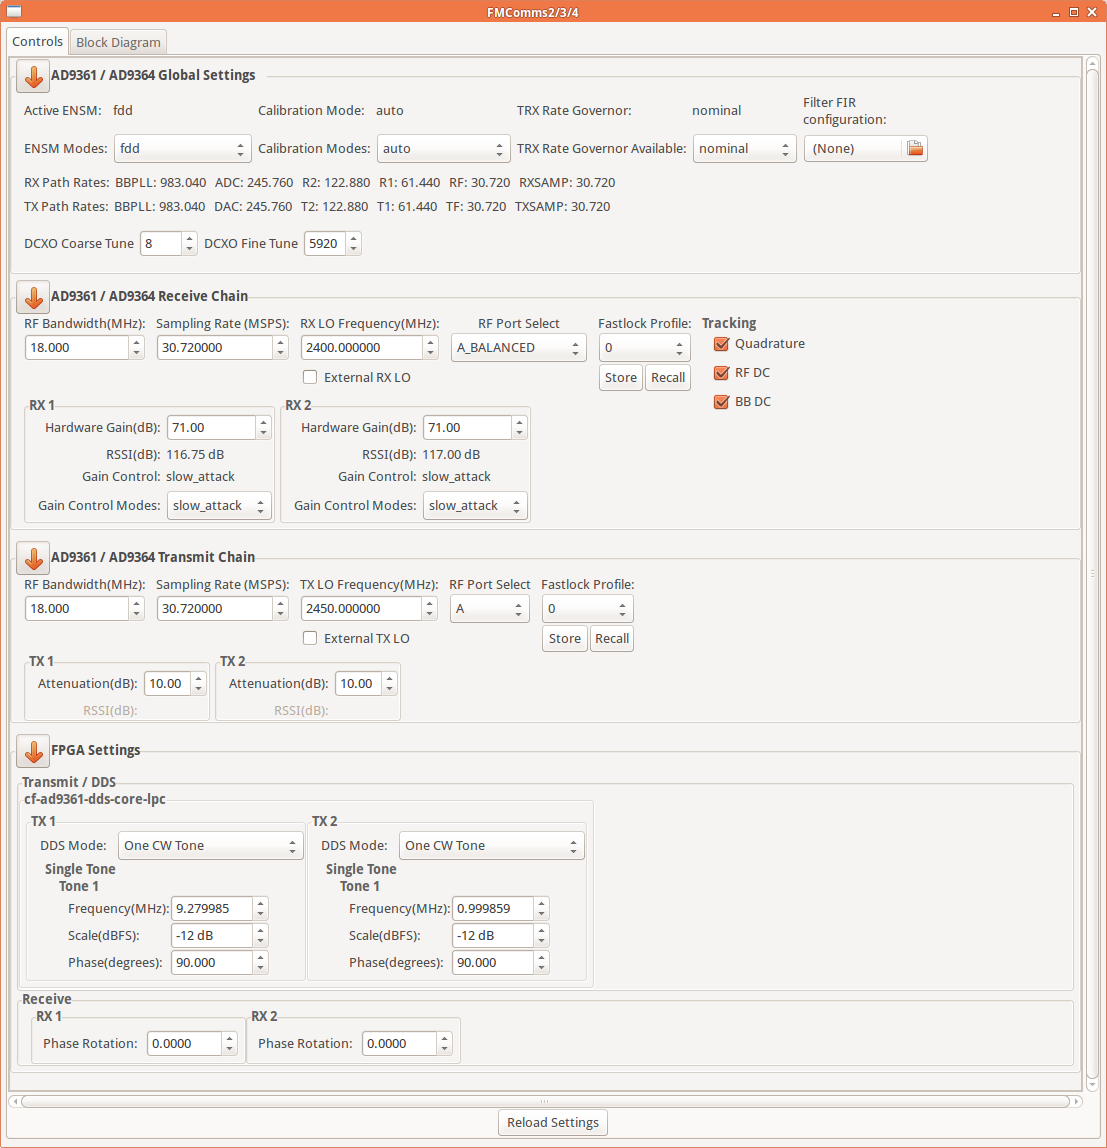Collapse the Transmit Chain section arrow

(x=33, y=558)
